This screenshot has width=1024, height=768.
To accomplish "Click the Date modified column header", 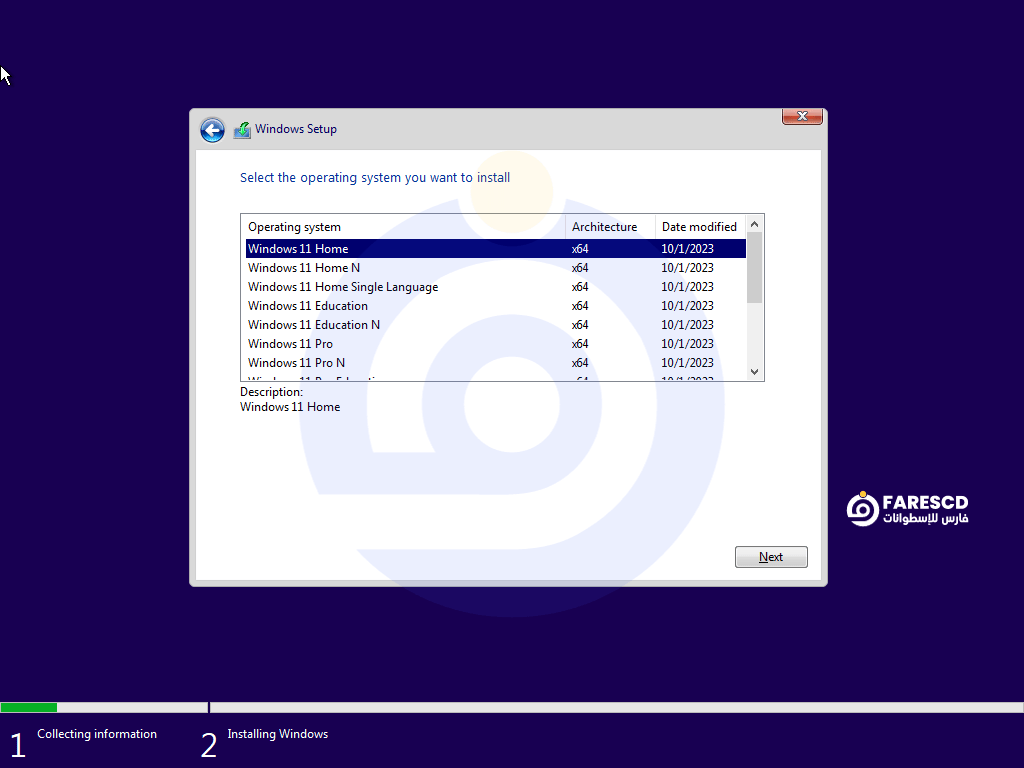I will 701,227.
